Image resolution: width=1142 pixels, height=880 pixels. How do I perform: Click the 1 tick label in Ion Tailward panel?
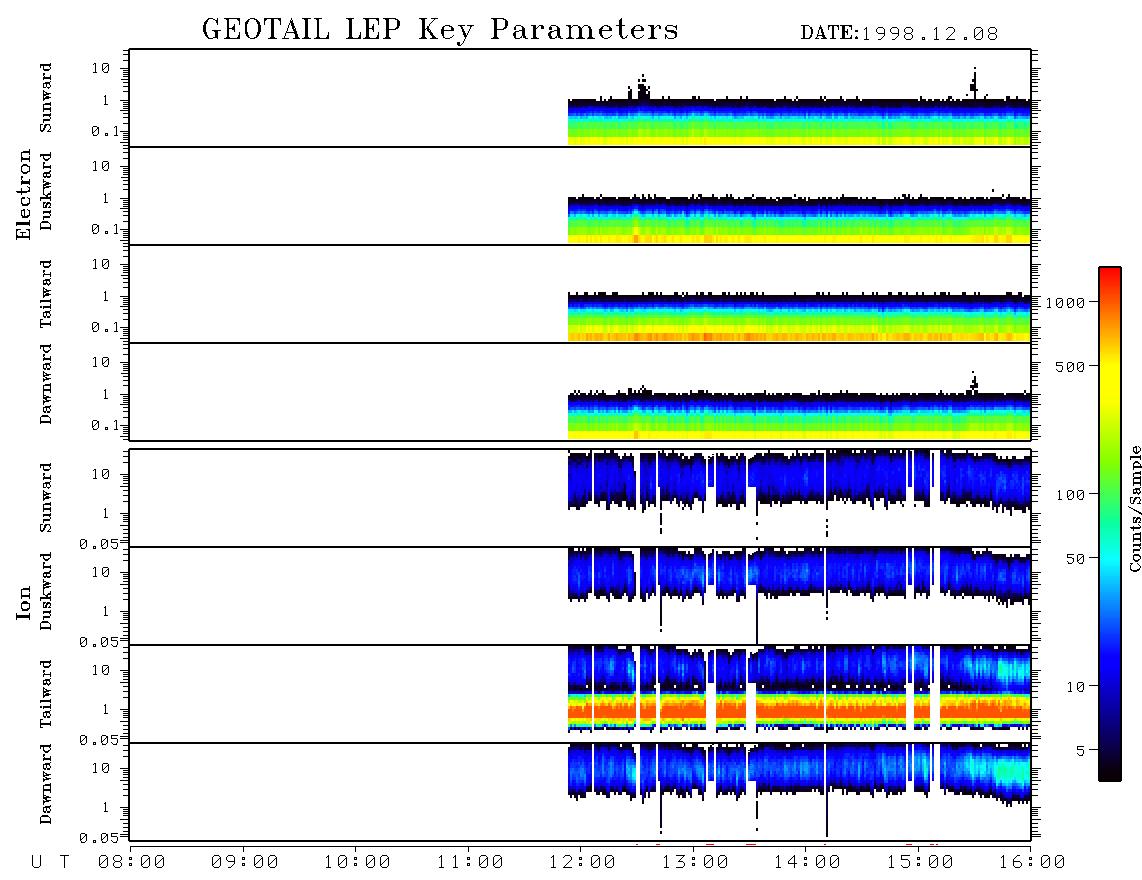(x=106, y=709)
